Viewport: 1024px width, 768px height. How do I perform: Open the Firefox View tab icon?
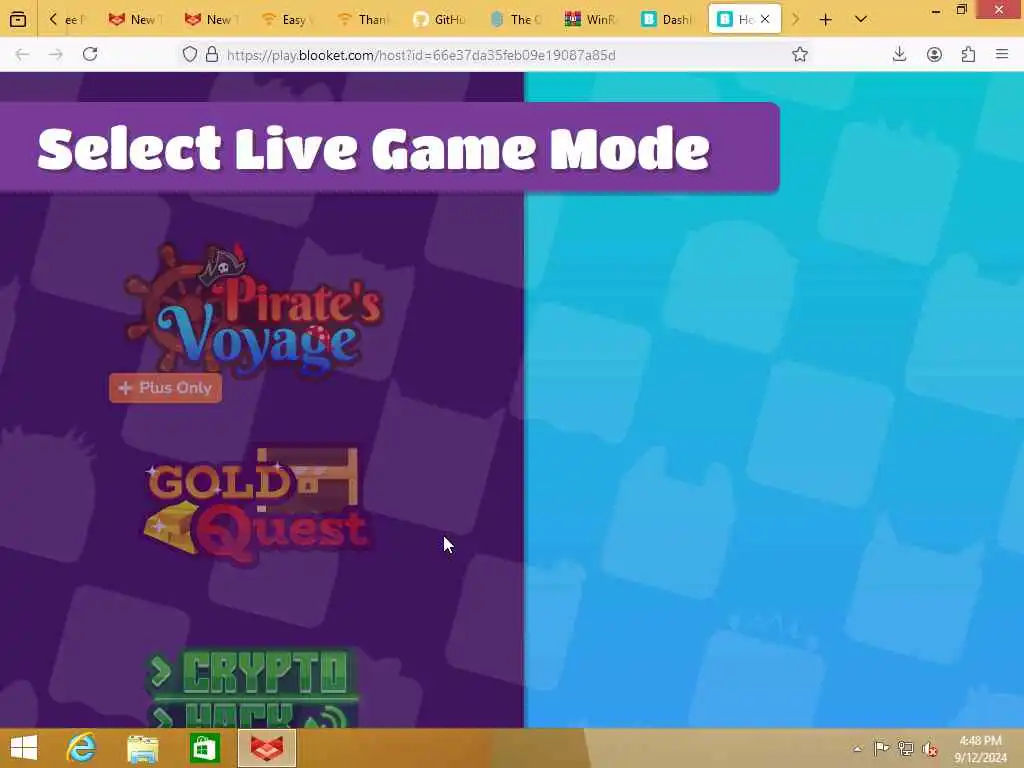point(18,20)
